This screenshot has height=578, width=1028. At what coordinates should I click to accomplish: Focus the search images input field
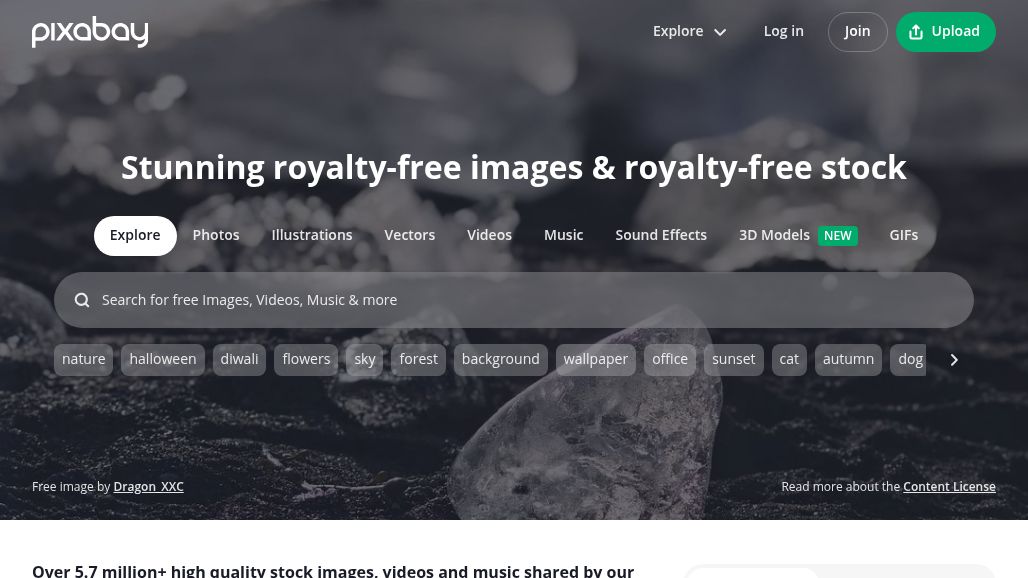click(513, 300)
